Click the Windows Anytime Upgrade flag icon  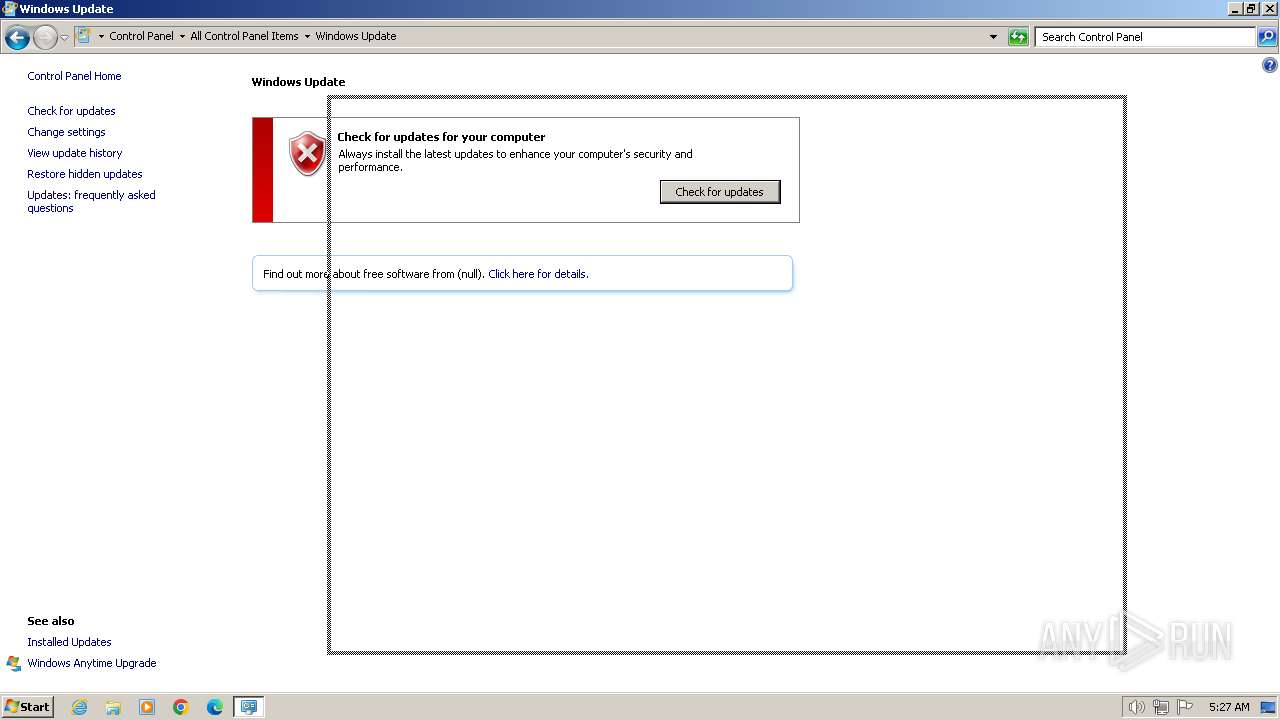click(x=14, y=663)
